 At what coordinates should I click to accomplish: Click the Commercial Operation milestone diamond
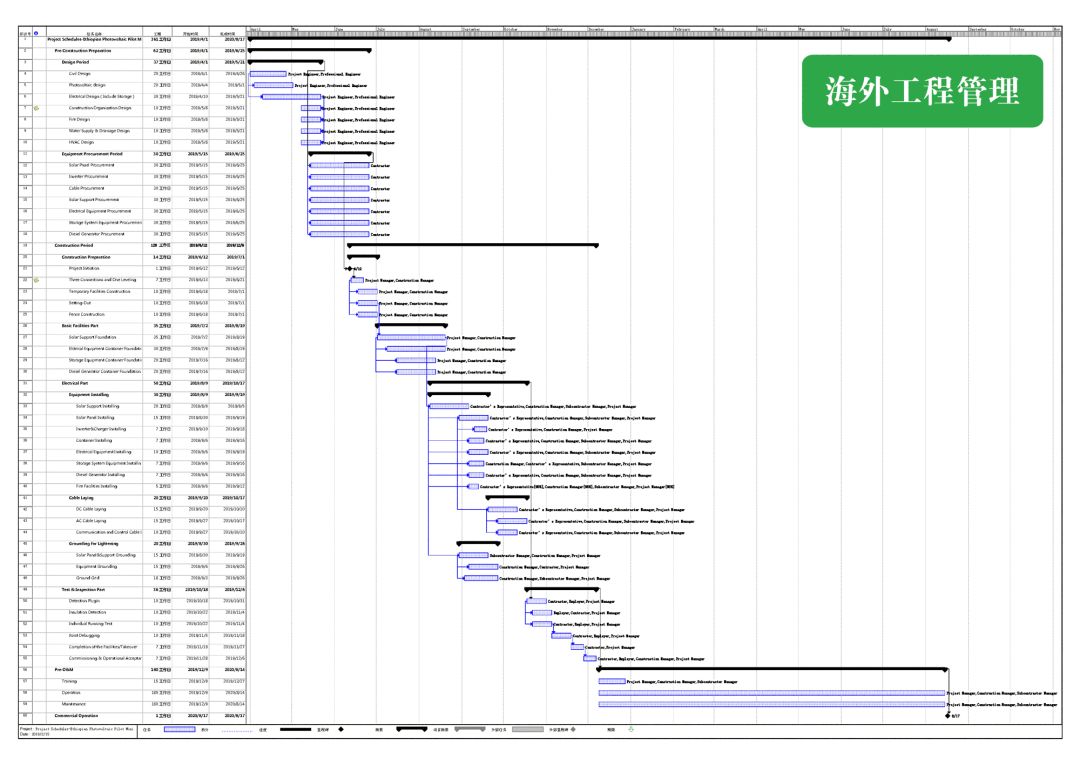948,716
